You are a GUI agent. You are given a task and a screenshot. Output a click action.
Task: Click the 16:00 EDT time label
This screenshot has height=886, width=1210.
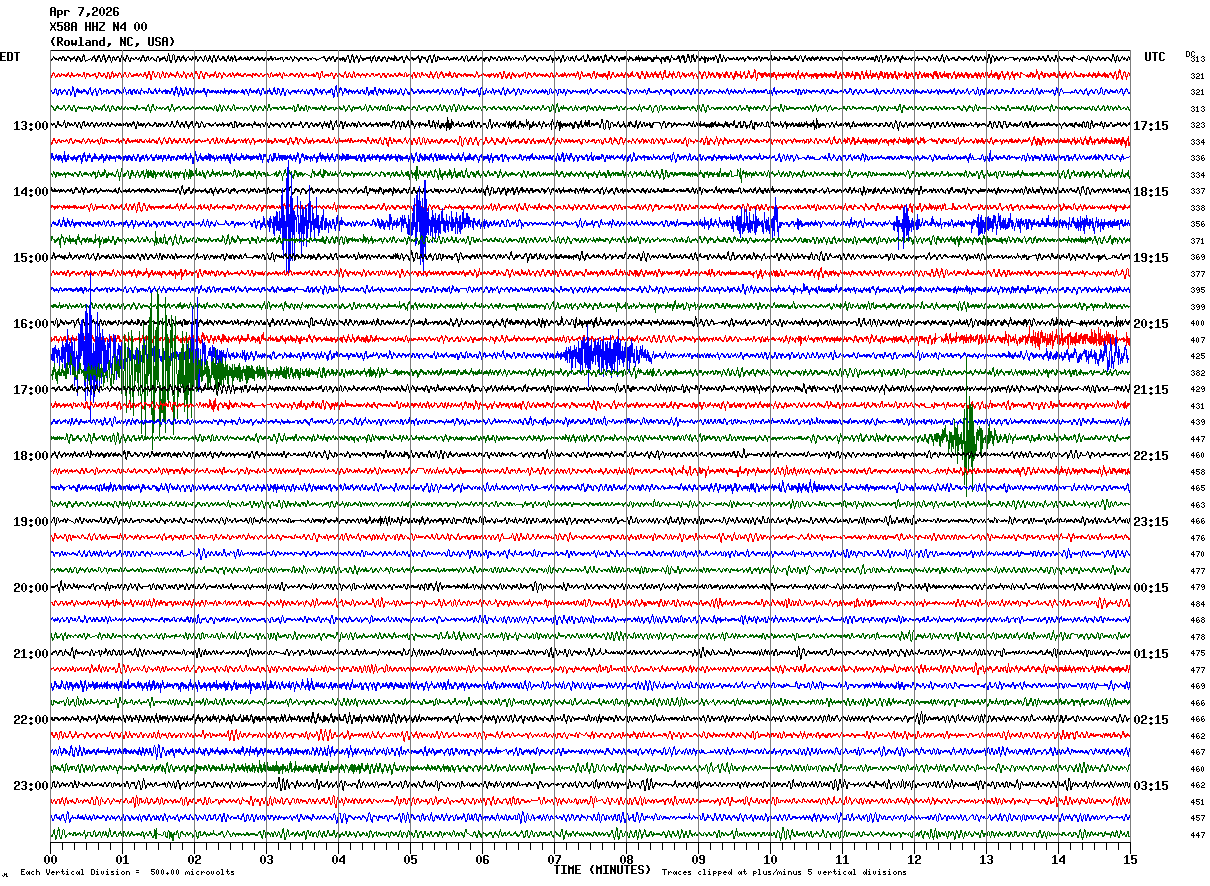tap(30, 323)
